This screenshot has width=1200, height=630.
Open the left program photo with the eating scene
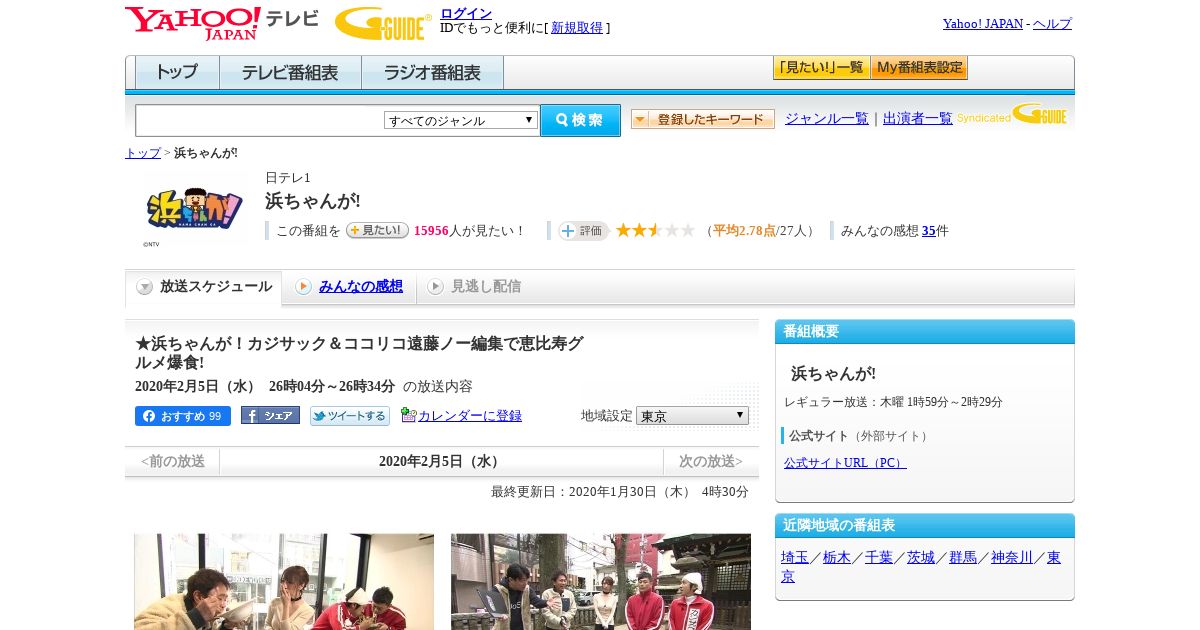[284, 581]
